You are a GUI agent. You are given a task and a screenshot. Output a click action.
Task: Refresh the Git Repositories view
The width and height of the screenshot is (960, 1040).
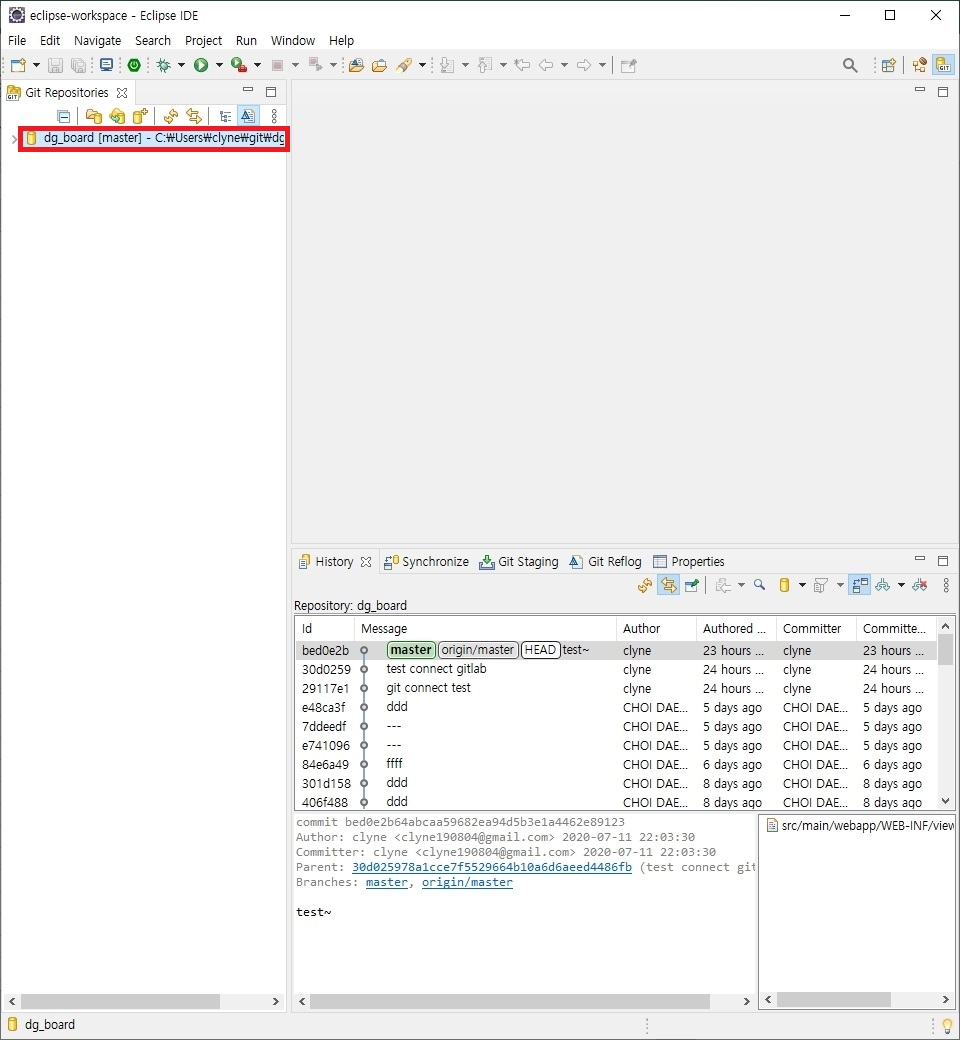(171, 117)
